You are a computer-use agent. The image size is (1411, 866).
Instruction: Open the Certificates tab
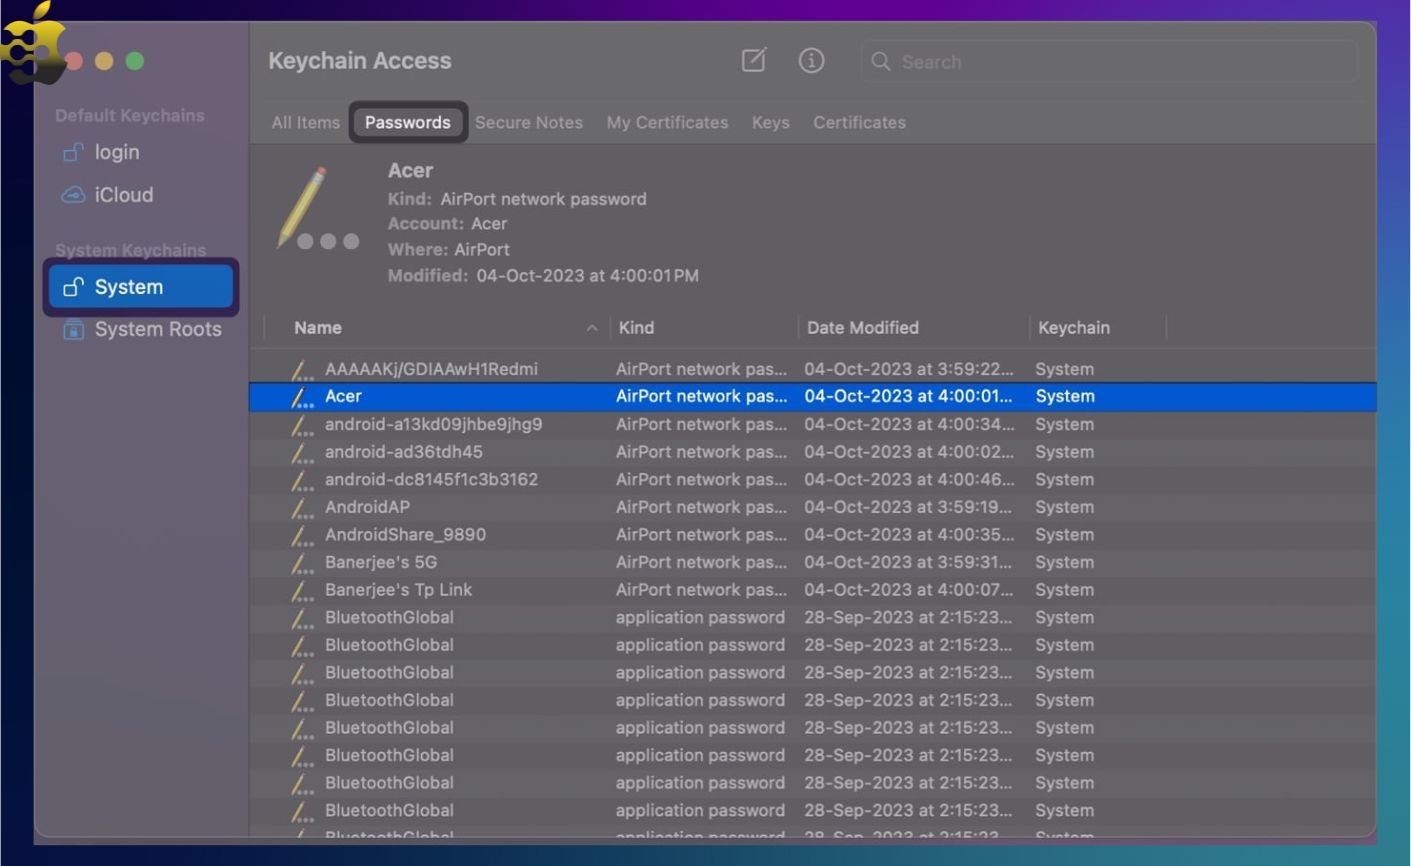click(x=859, y=122)
